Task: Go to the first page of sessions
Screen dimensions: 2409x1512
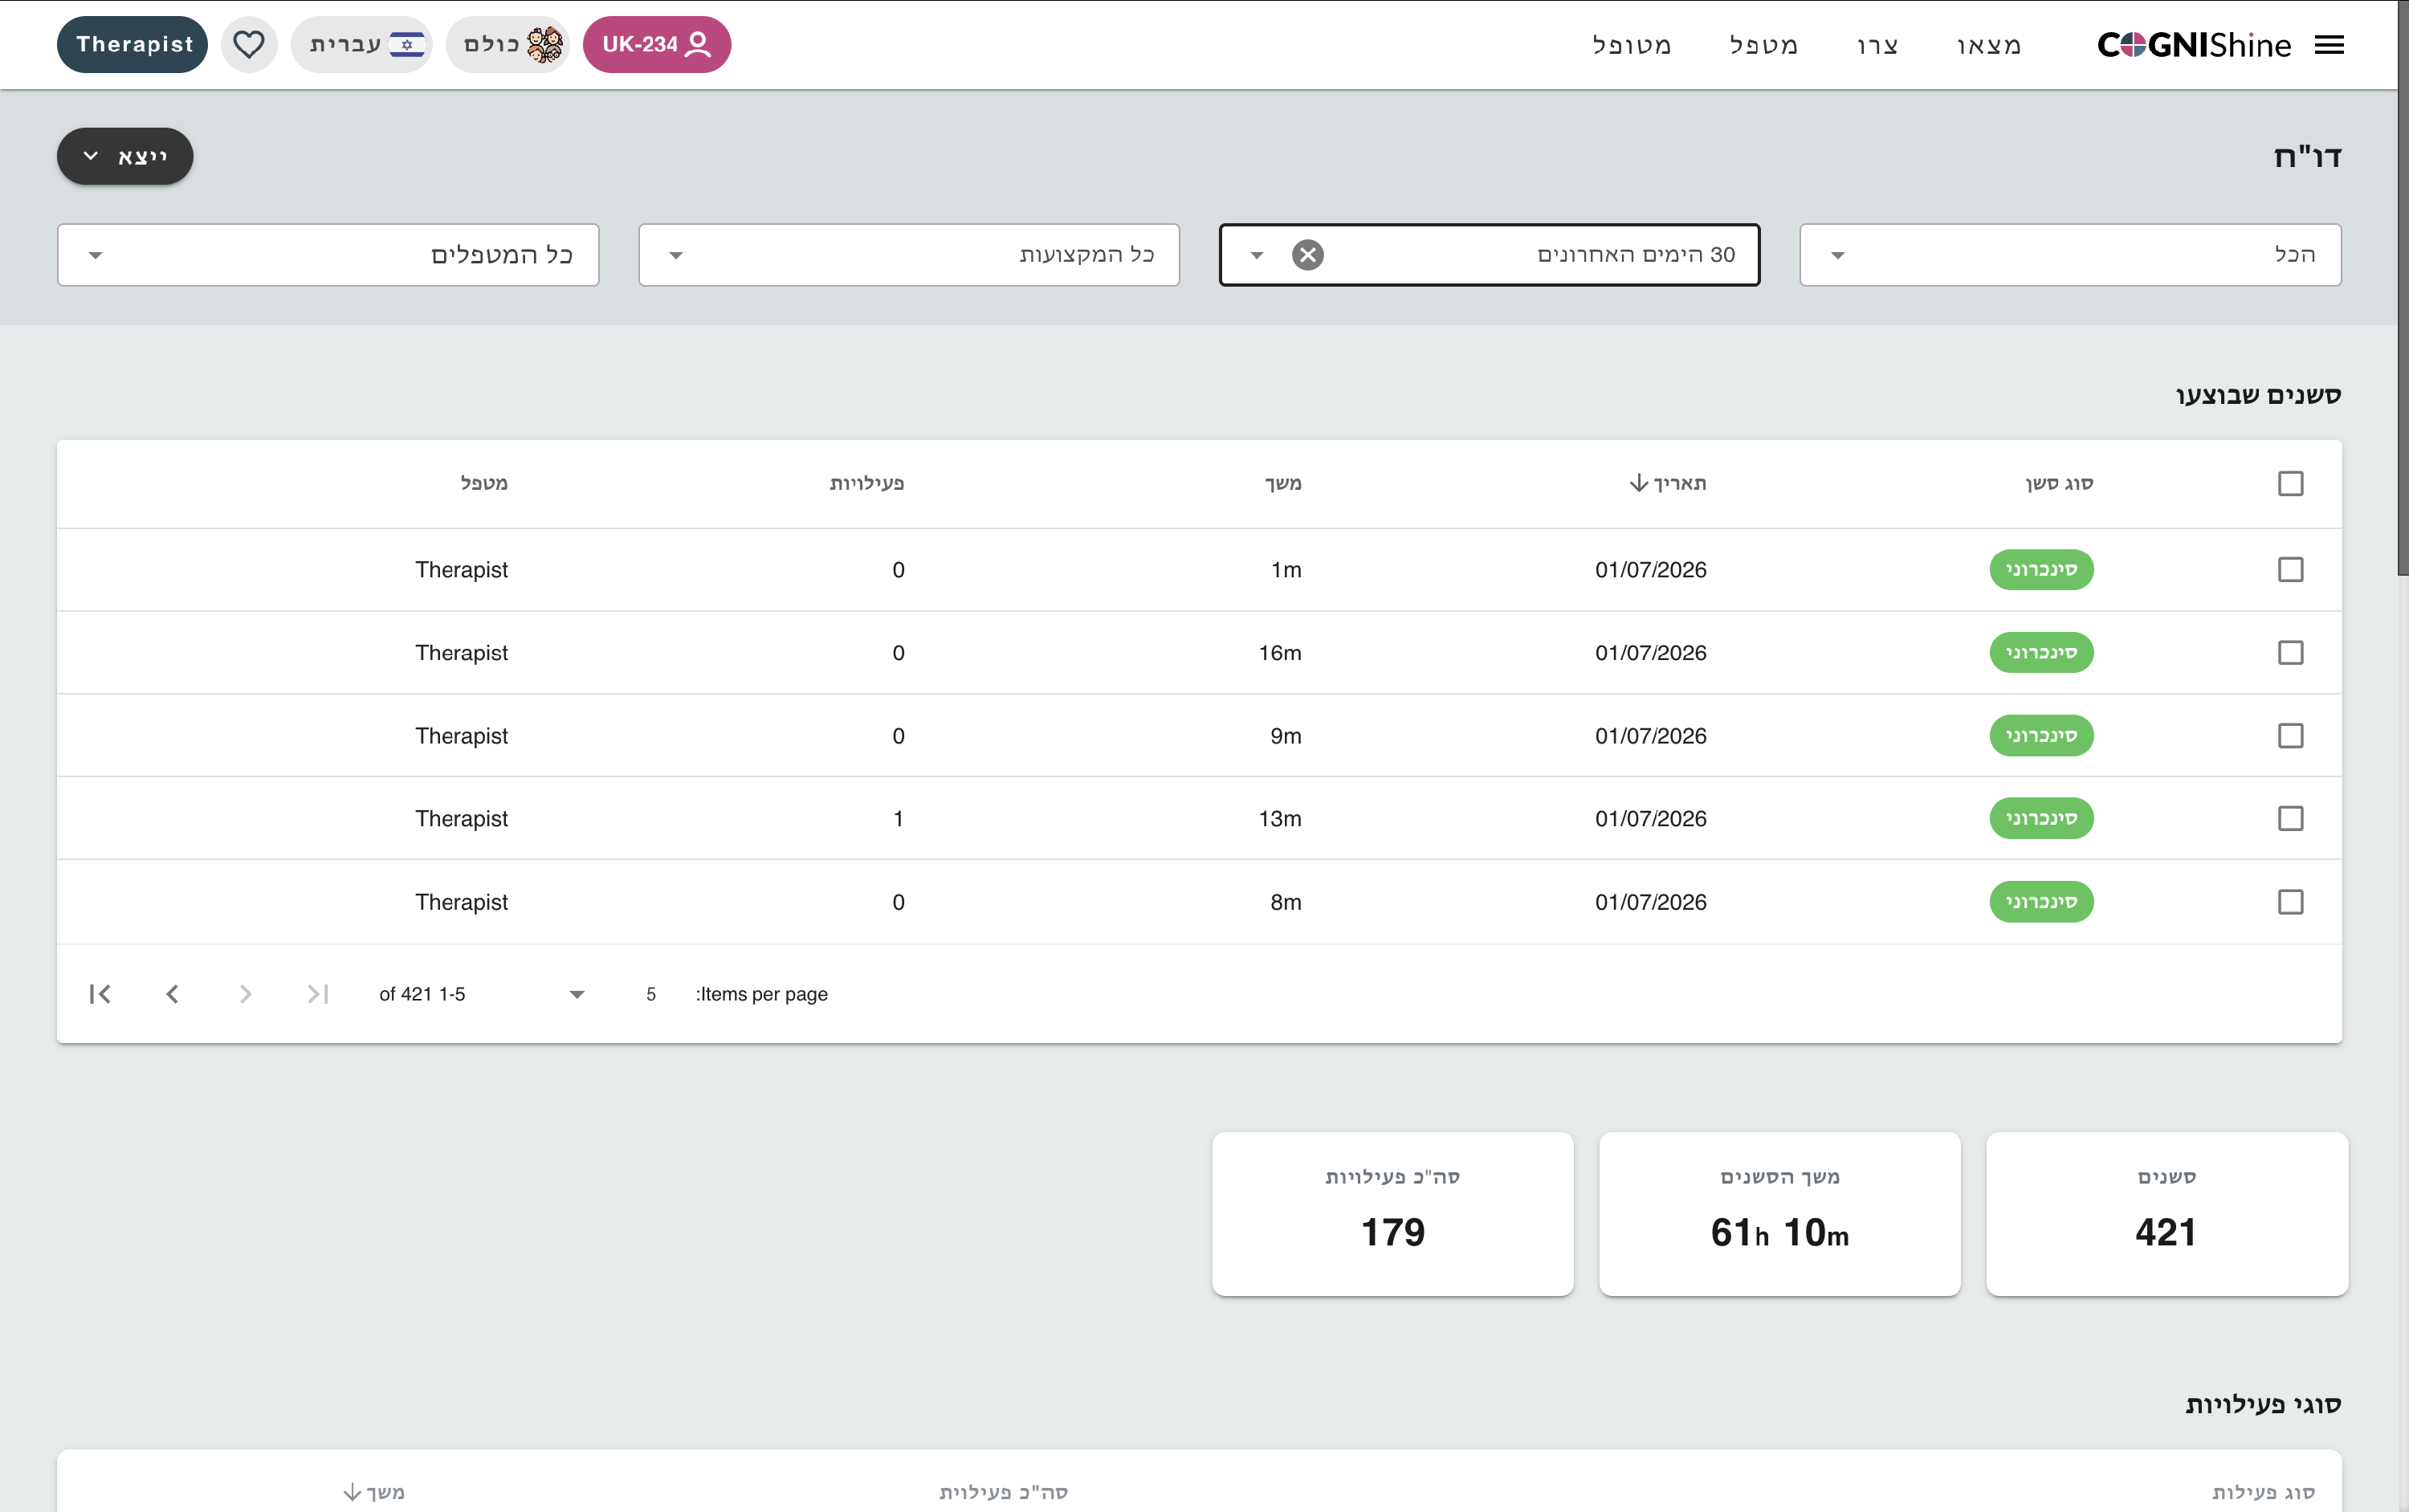Action: (x=99, y=994)
